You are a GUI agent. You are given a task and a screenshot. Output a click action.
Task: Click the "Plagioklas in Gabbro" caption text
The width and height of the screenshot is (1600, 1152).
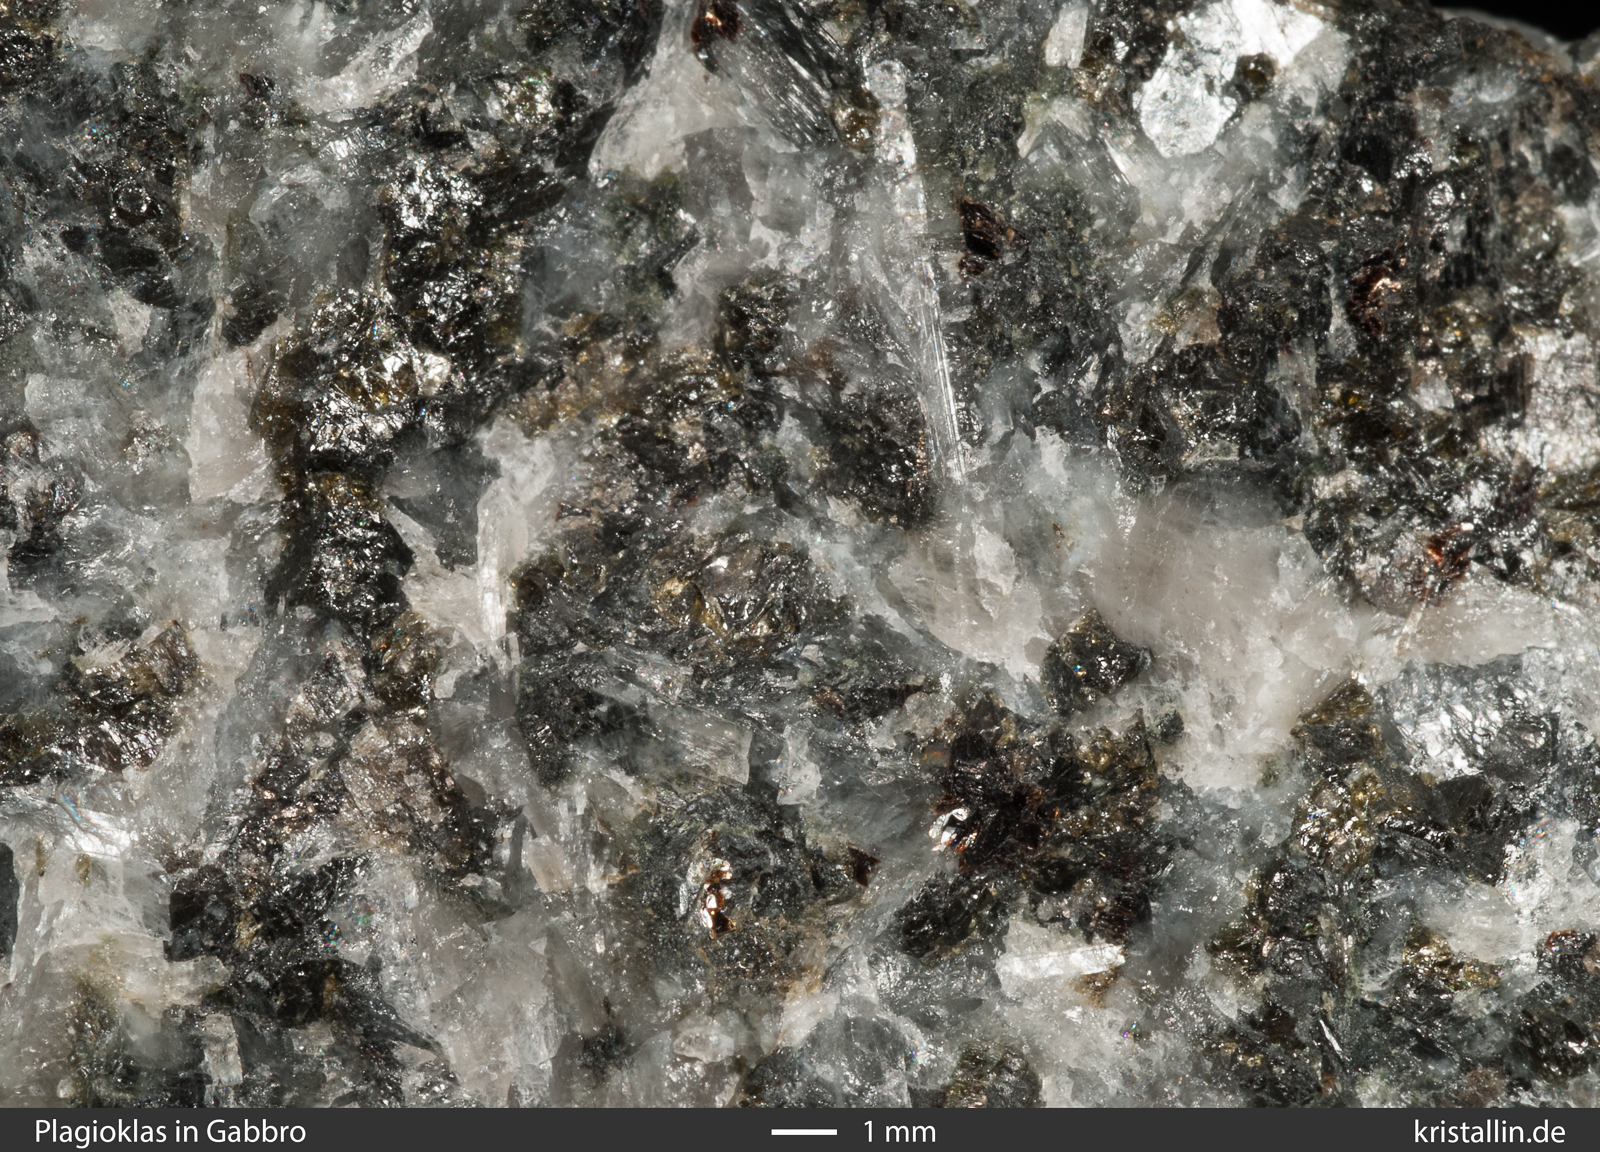click(170, 1131)
